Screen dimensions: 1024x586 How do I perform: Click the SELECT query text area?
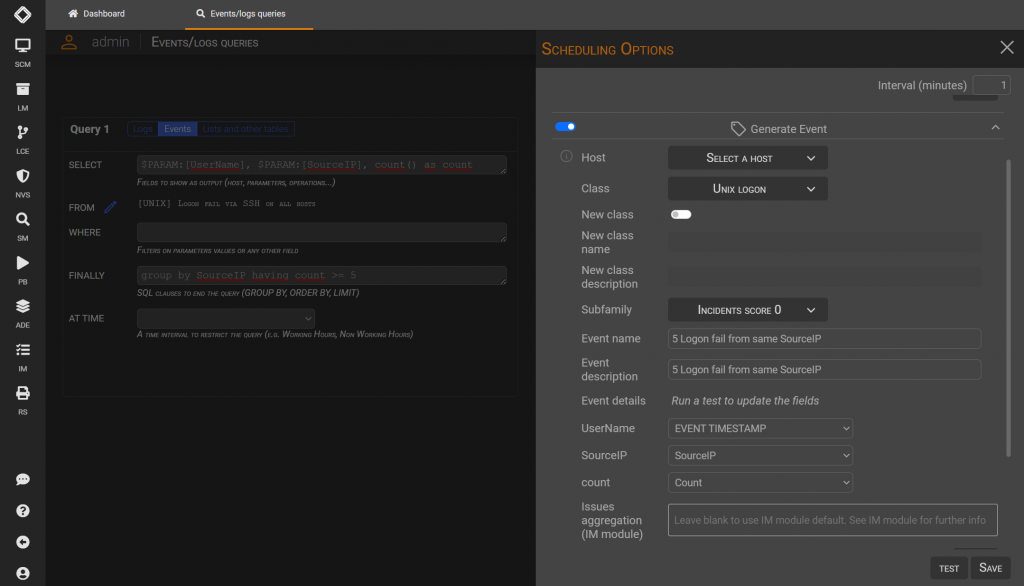tap(321, 165)
